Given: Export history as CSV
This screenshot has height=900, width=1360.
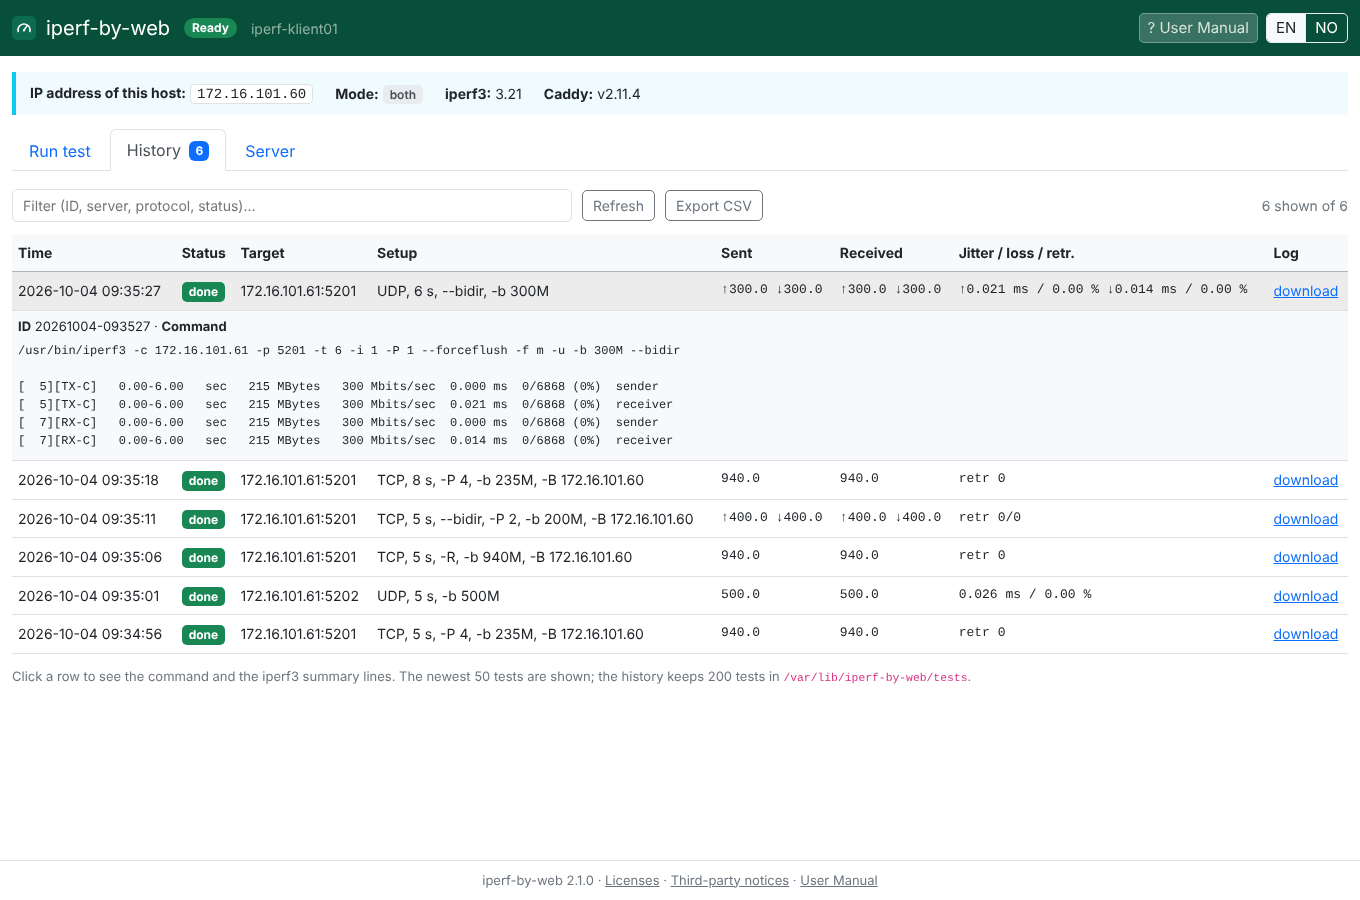Looking at the screenshot, I should point(714,206).
